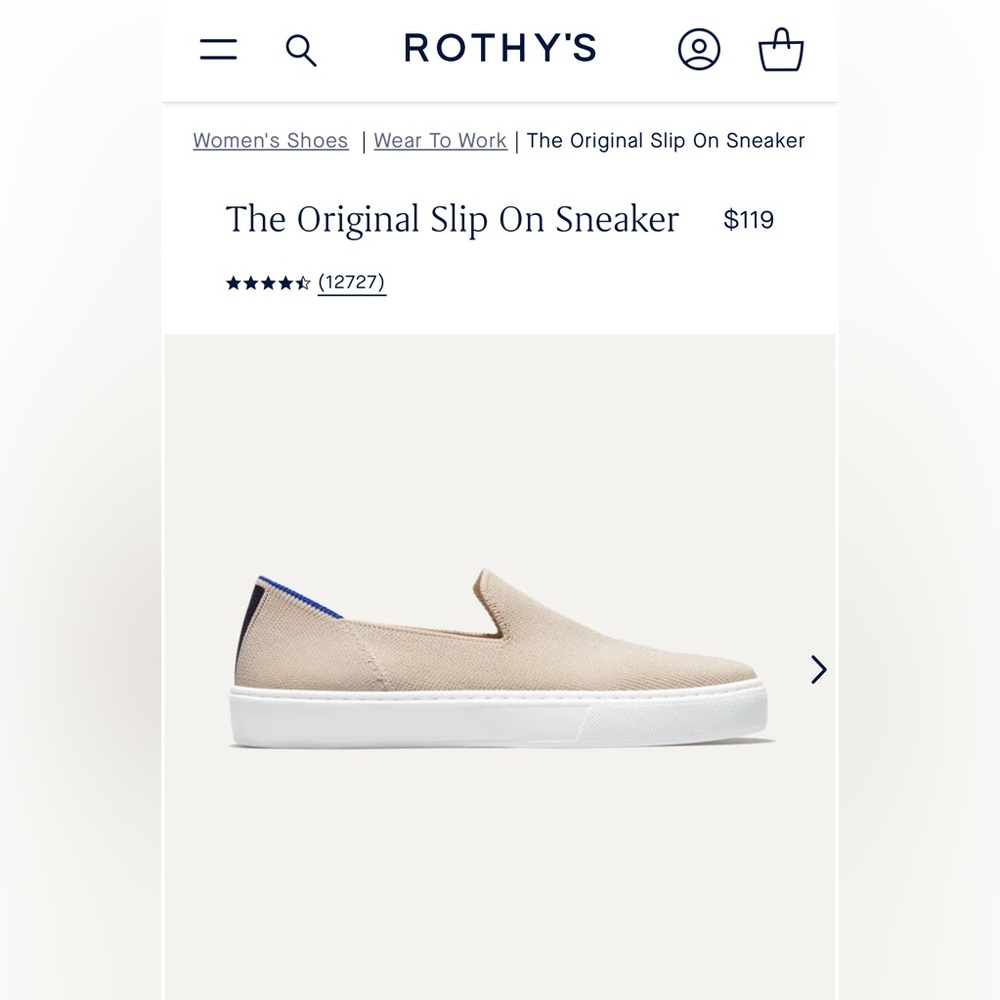Click the product title heading

click(452, 219)
